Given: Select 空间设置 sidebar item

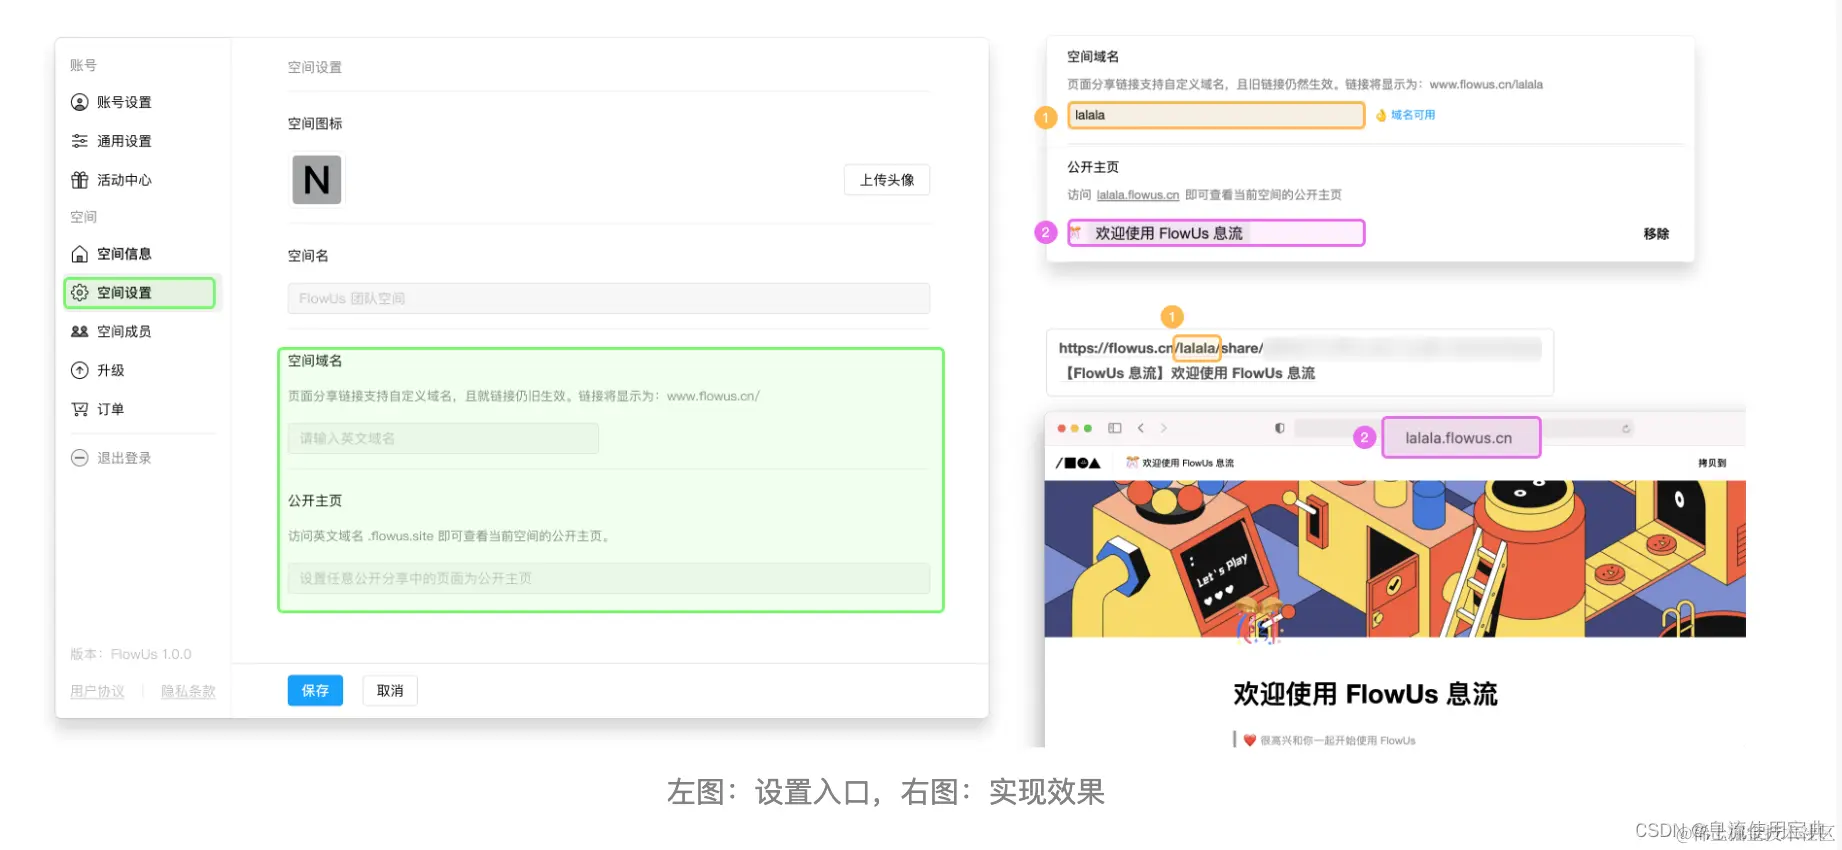Looking at the screenshot, I should (x=139, y=293).
